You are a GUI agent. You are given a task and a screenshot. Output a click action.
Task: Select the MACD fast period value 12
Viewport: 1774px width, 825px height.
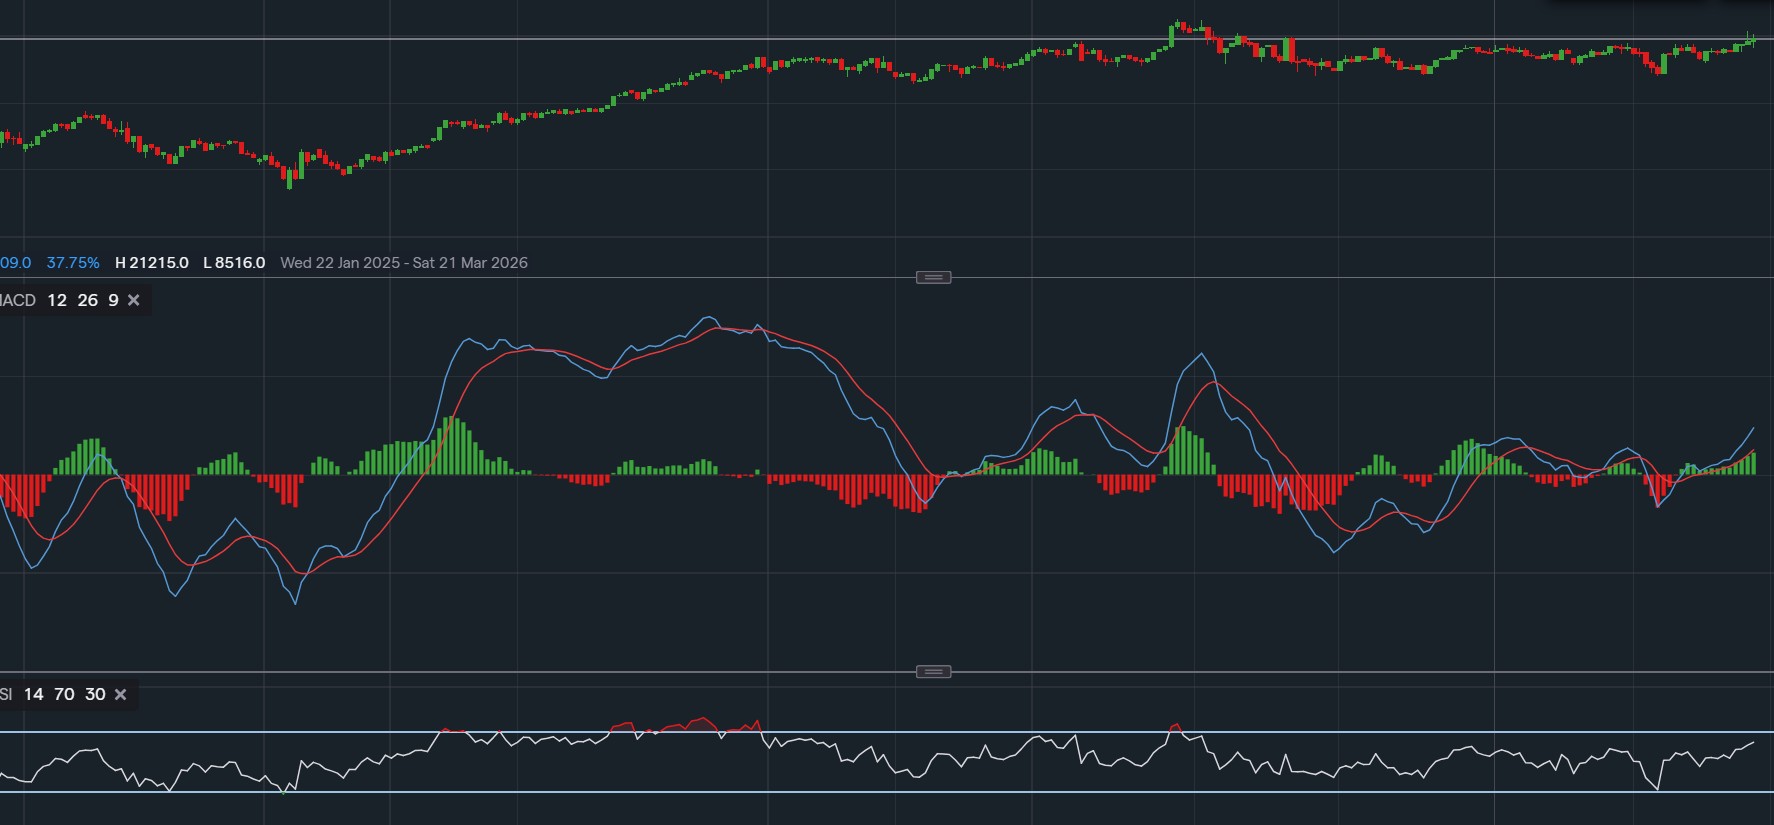tap(57, 300)
